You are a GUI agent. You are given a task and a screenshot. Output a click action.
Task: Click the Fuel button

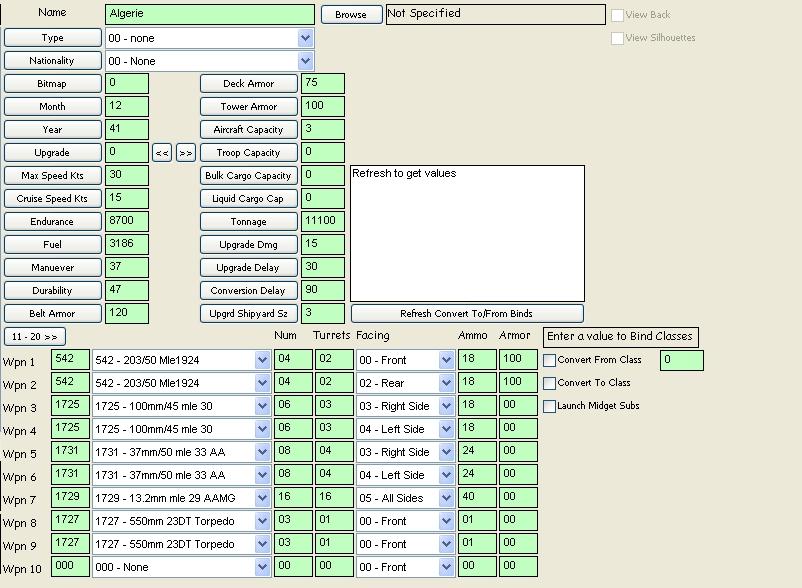[53, 244]
